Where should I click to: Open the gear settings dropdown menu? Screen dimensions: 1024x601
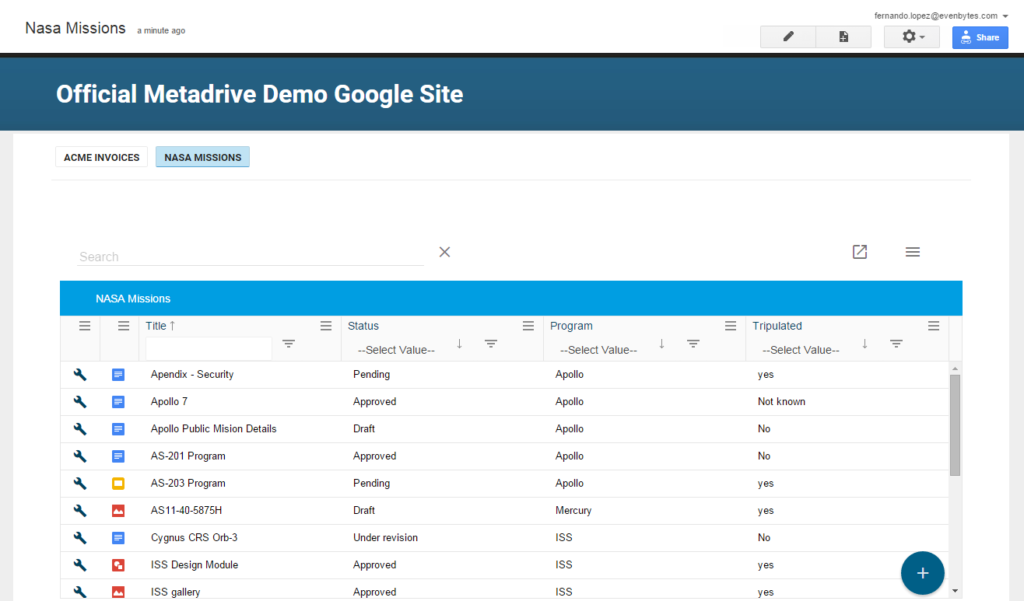click(x=911, y=36)
